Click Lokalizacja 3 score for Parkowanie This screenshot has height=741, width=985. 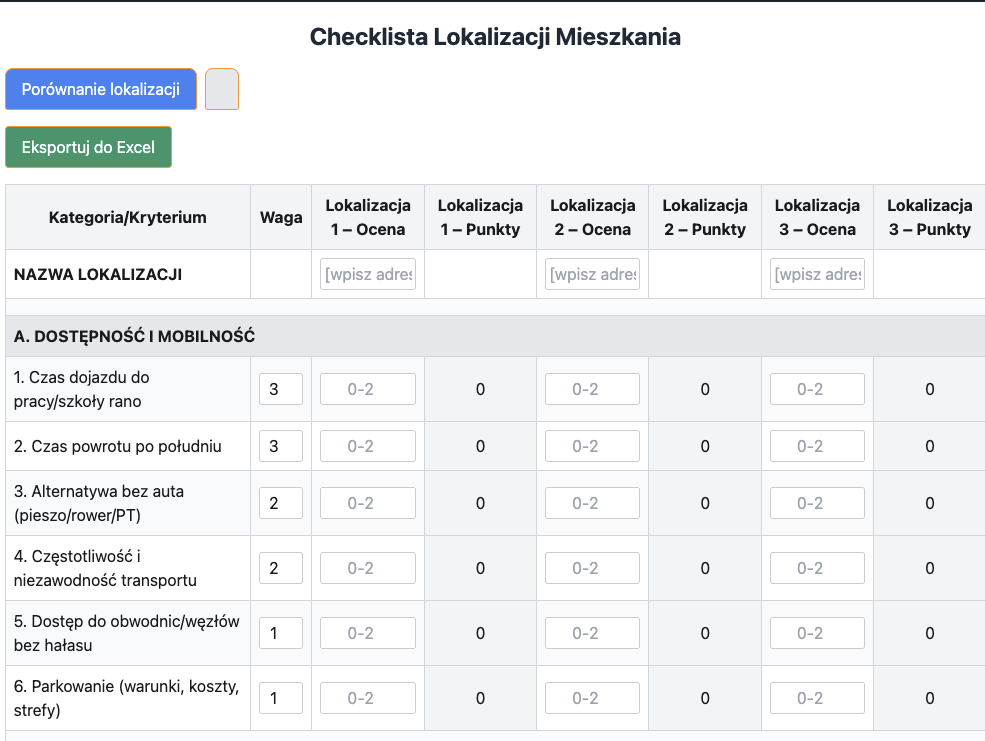[x=817, y=698]
